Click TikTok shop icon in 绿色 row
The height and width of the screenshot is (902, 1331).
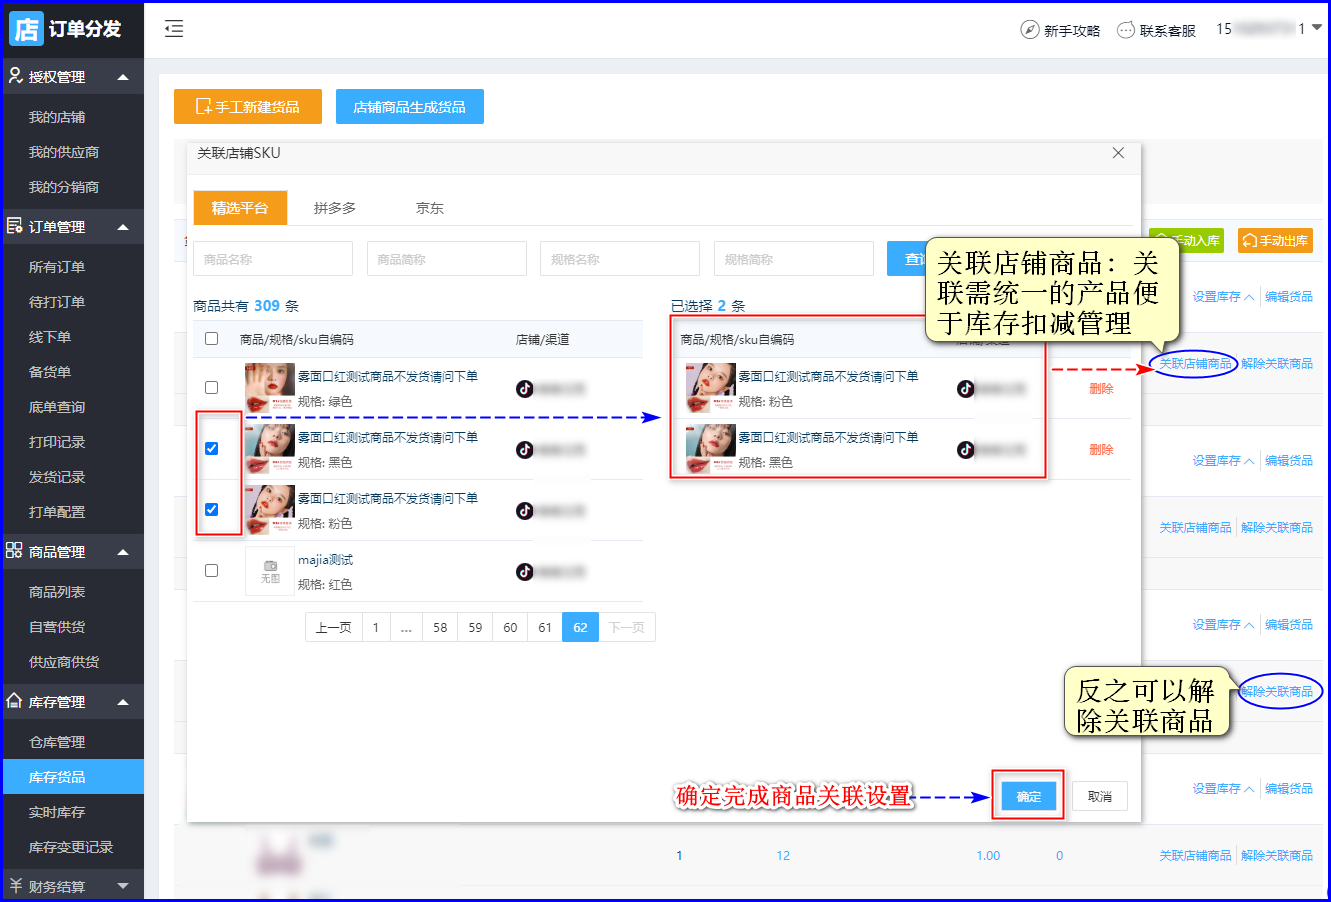(525, 389)
